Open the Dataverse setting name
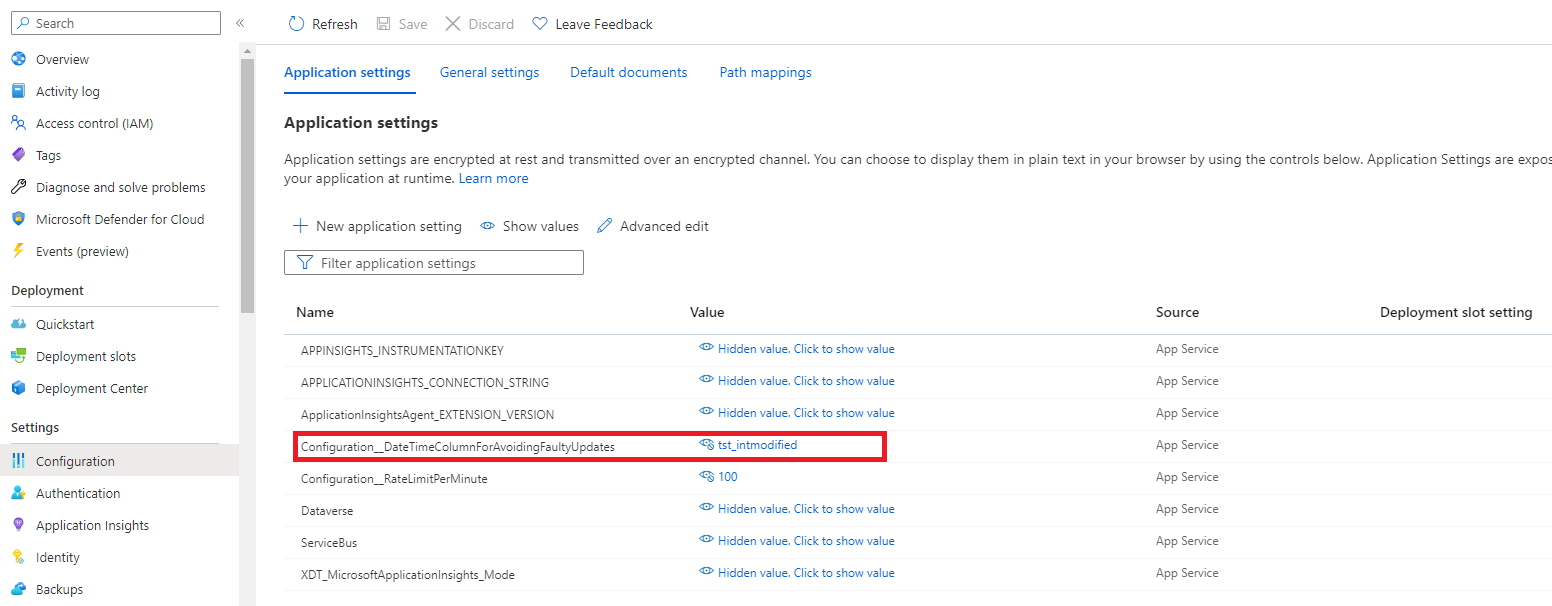The width and height of the screenshot is (1552, 606). pos(327,511)
